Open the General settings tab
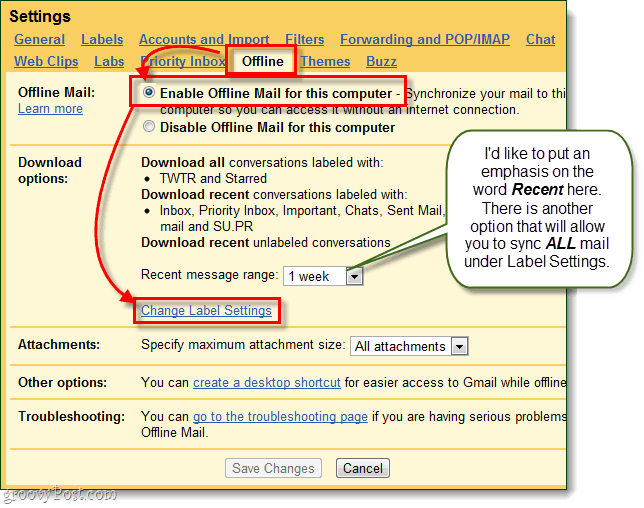The height and width of the screenshot is (508, 644). (x=39, y=39)
